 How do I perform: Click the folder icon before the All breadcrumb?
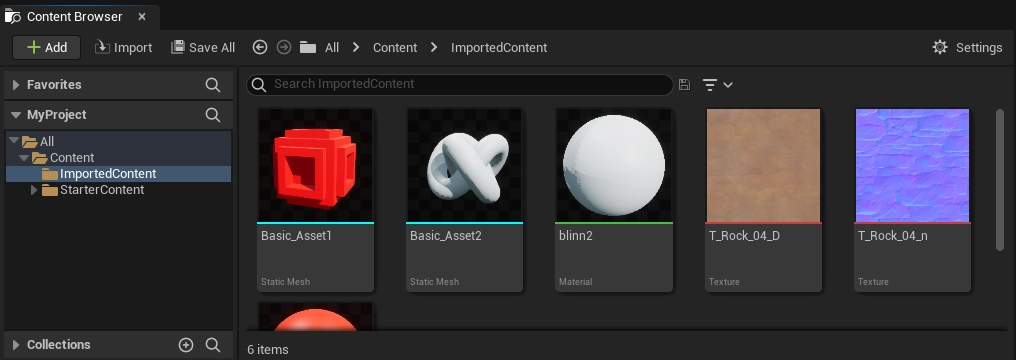coord(308,47)
